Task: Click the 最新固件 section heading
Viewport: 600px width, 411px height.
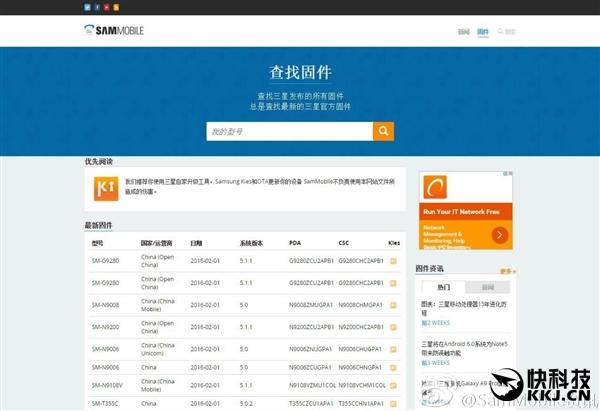Action: (x=98, y=225)
